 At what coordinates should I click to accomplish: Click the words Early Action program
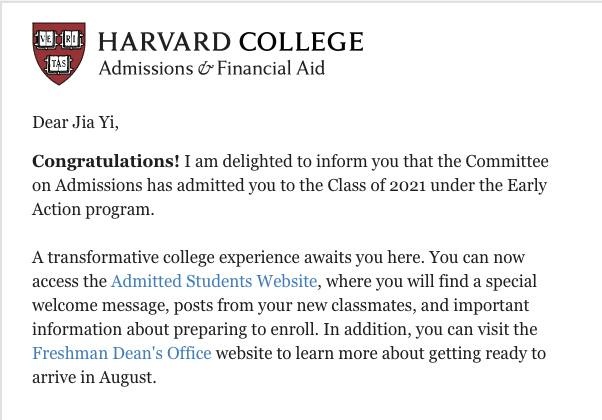130,209
